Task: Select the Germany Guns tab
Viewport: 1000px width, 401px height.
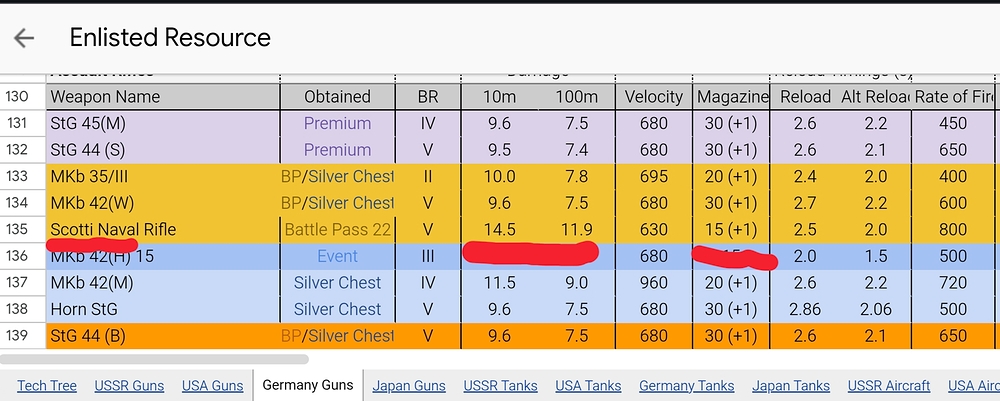Action: [x=307, y=386]
